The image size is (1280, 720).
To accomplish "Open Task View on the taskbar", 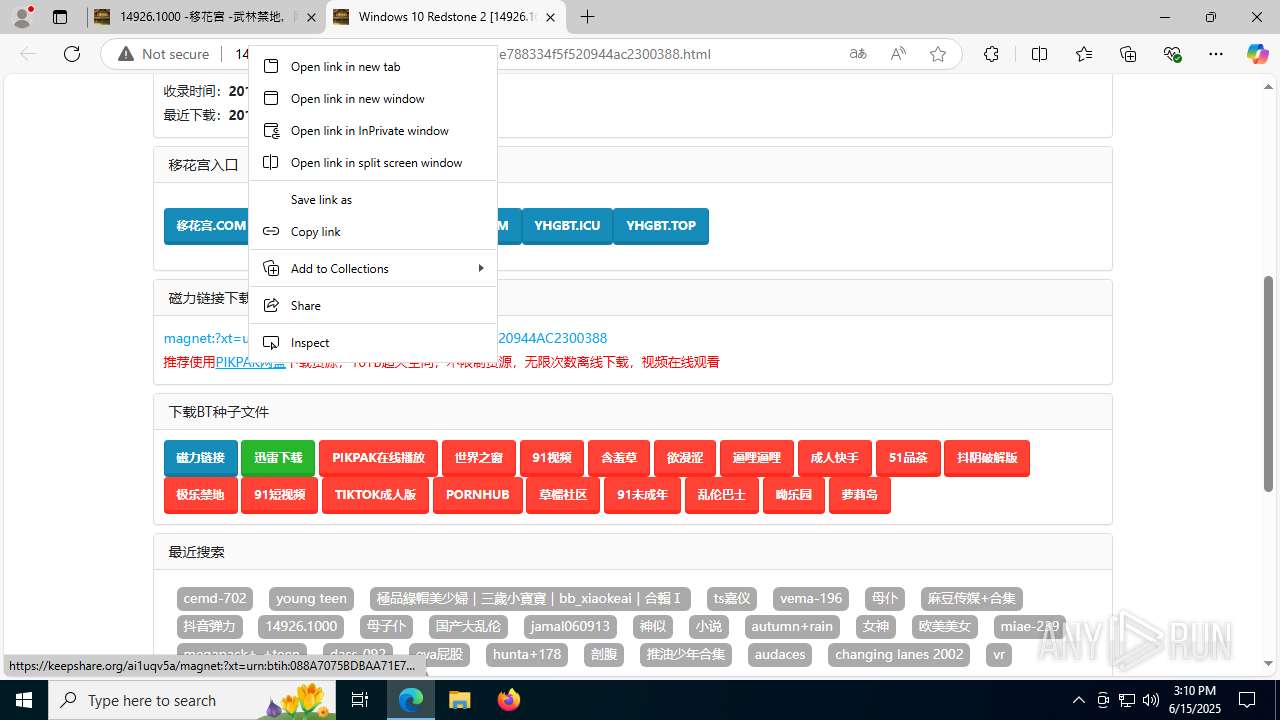I will [361, 700].
